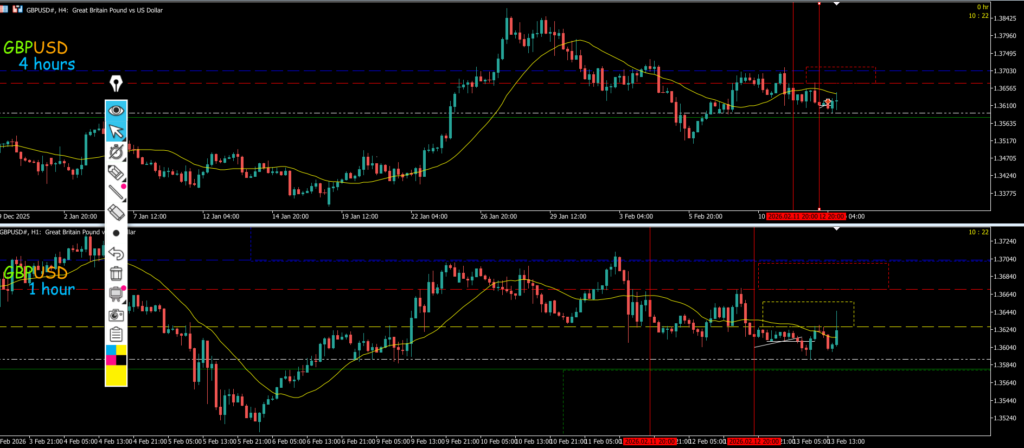Select the arrow cursor tool
Screen dimensions: 1024x448
pyautogui.click(x=116, y=131)
